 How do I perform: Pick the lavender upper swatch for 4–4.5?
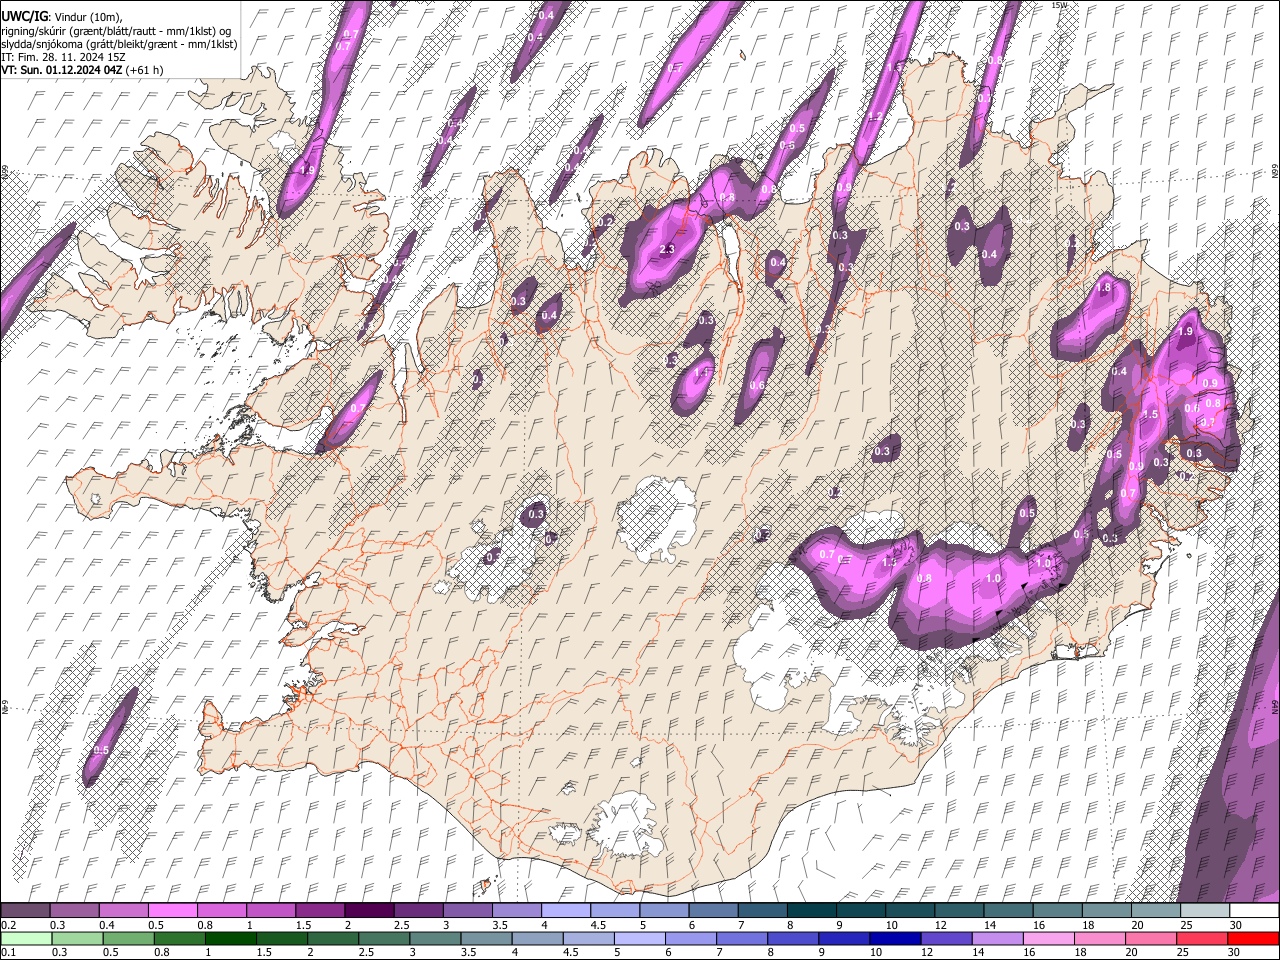click(564, 911)
